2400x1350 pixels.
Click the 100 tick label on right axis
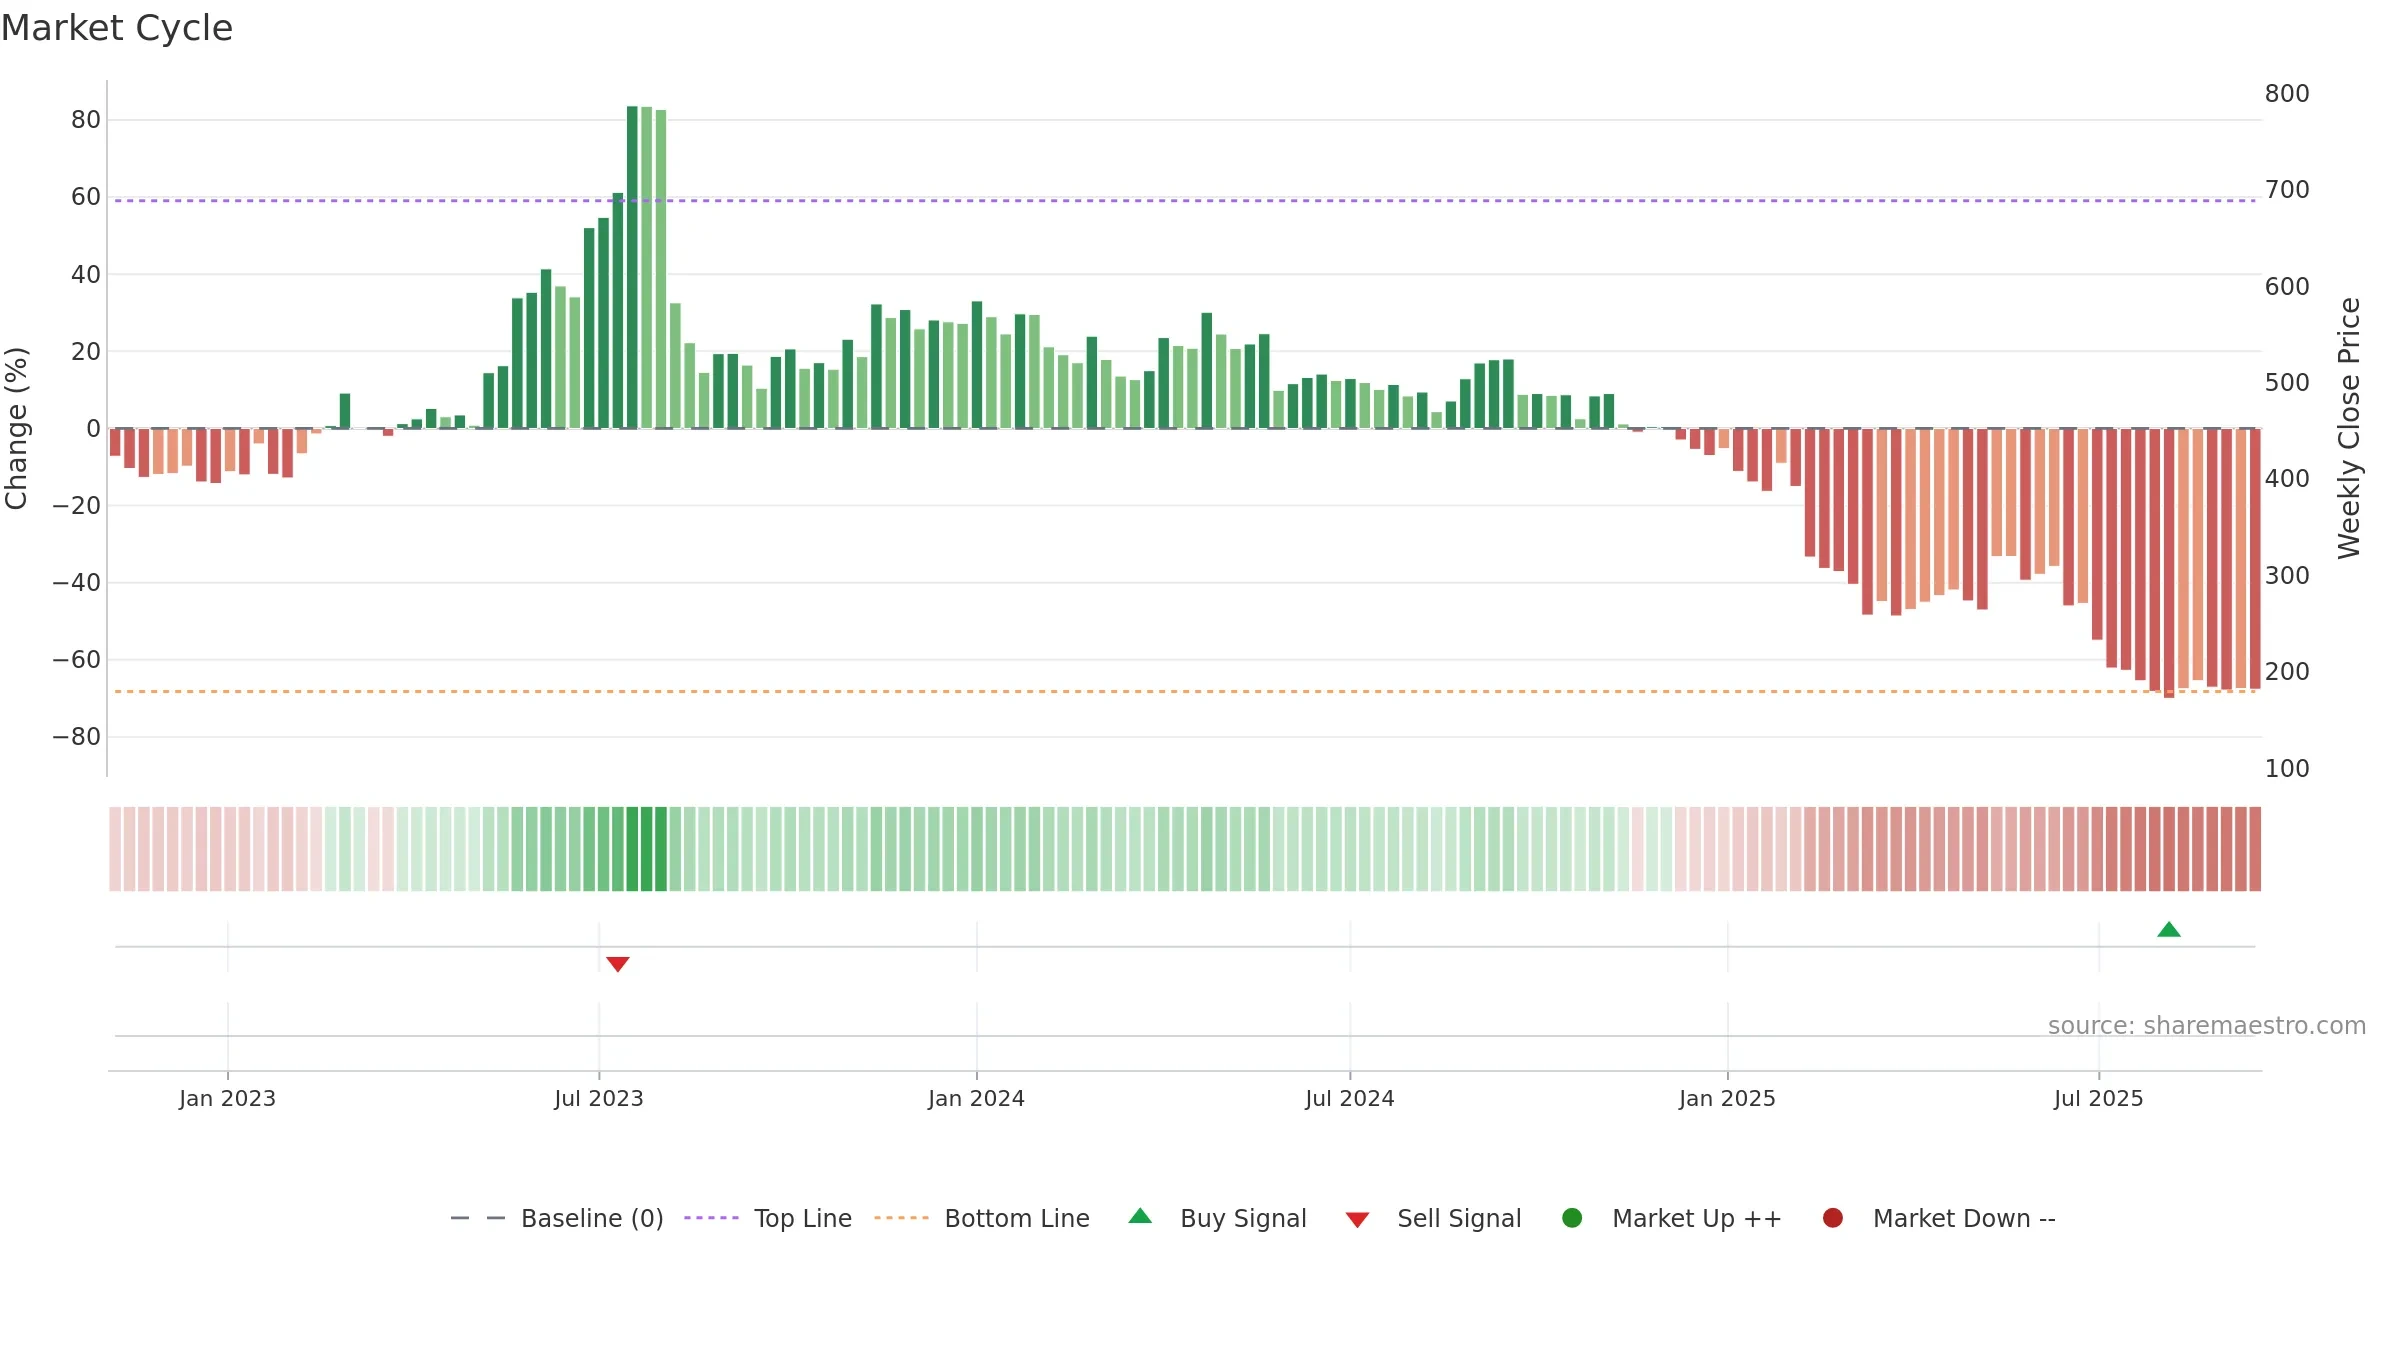(2287, 769)
